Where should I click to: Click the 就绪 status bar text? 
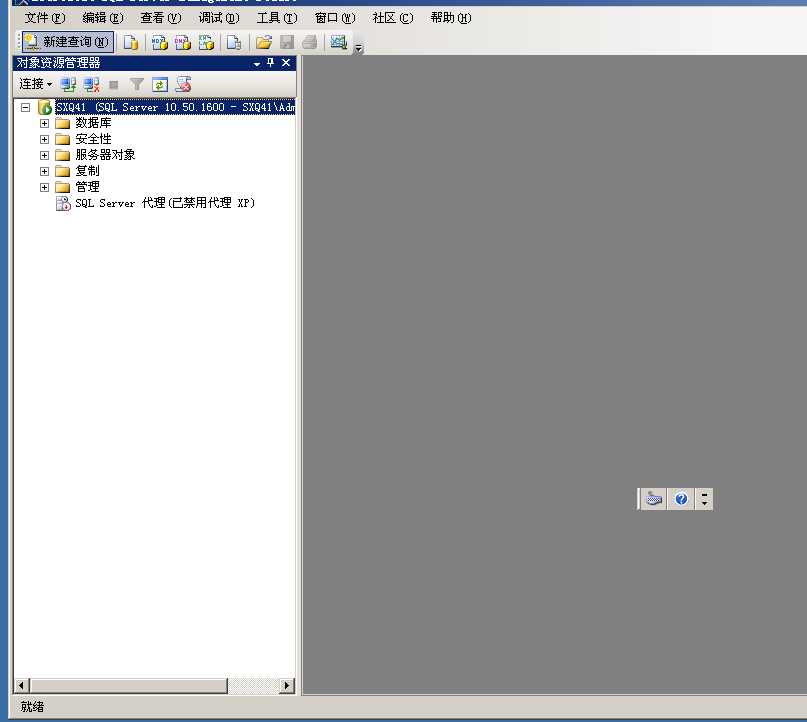point(32,707)
